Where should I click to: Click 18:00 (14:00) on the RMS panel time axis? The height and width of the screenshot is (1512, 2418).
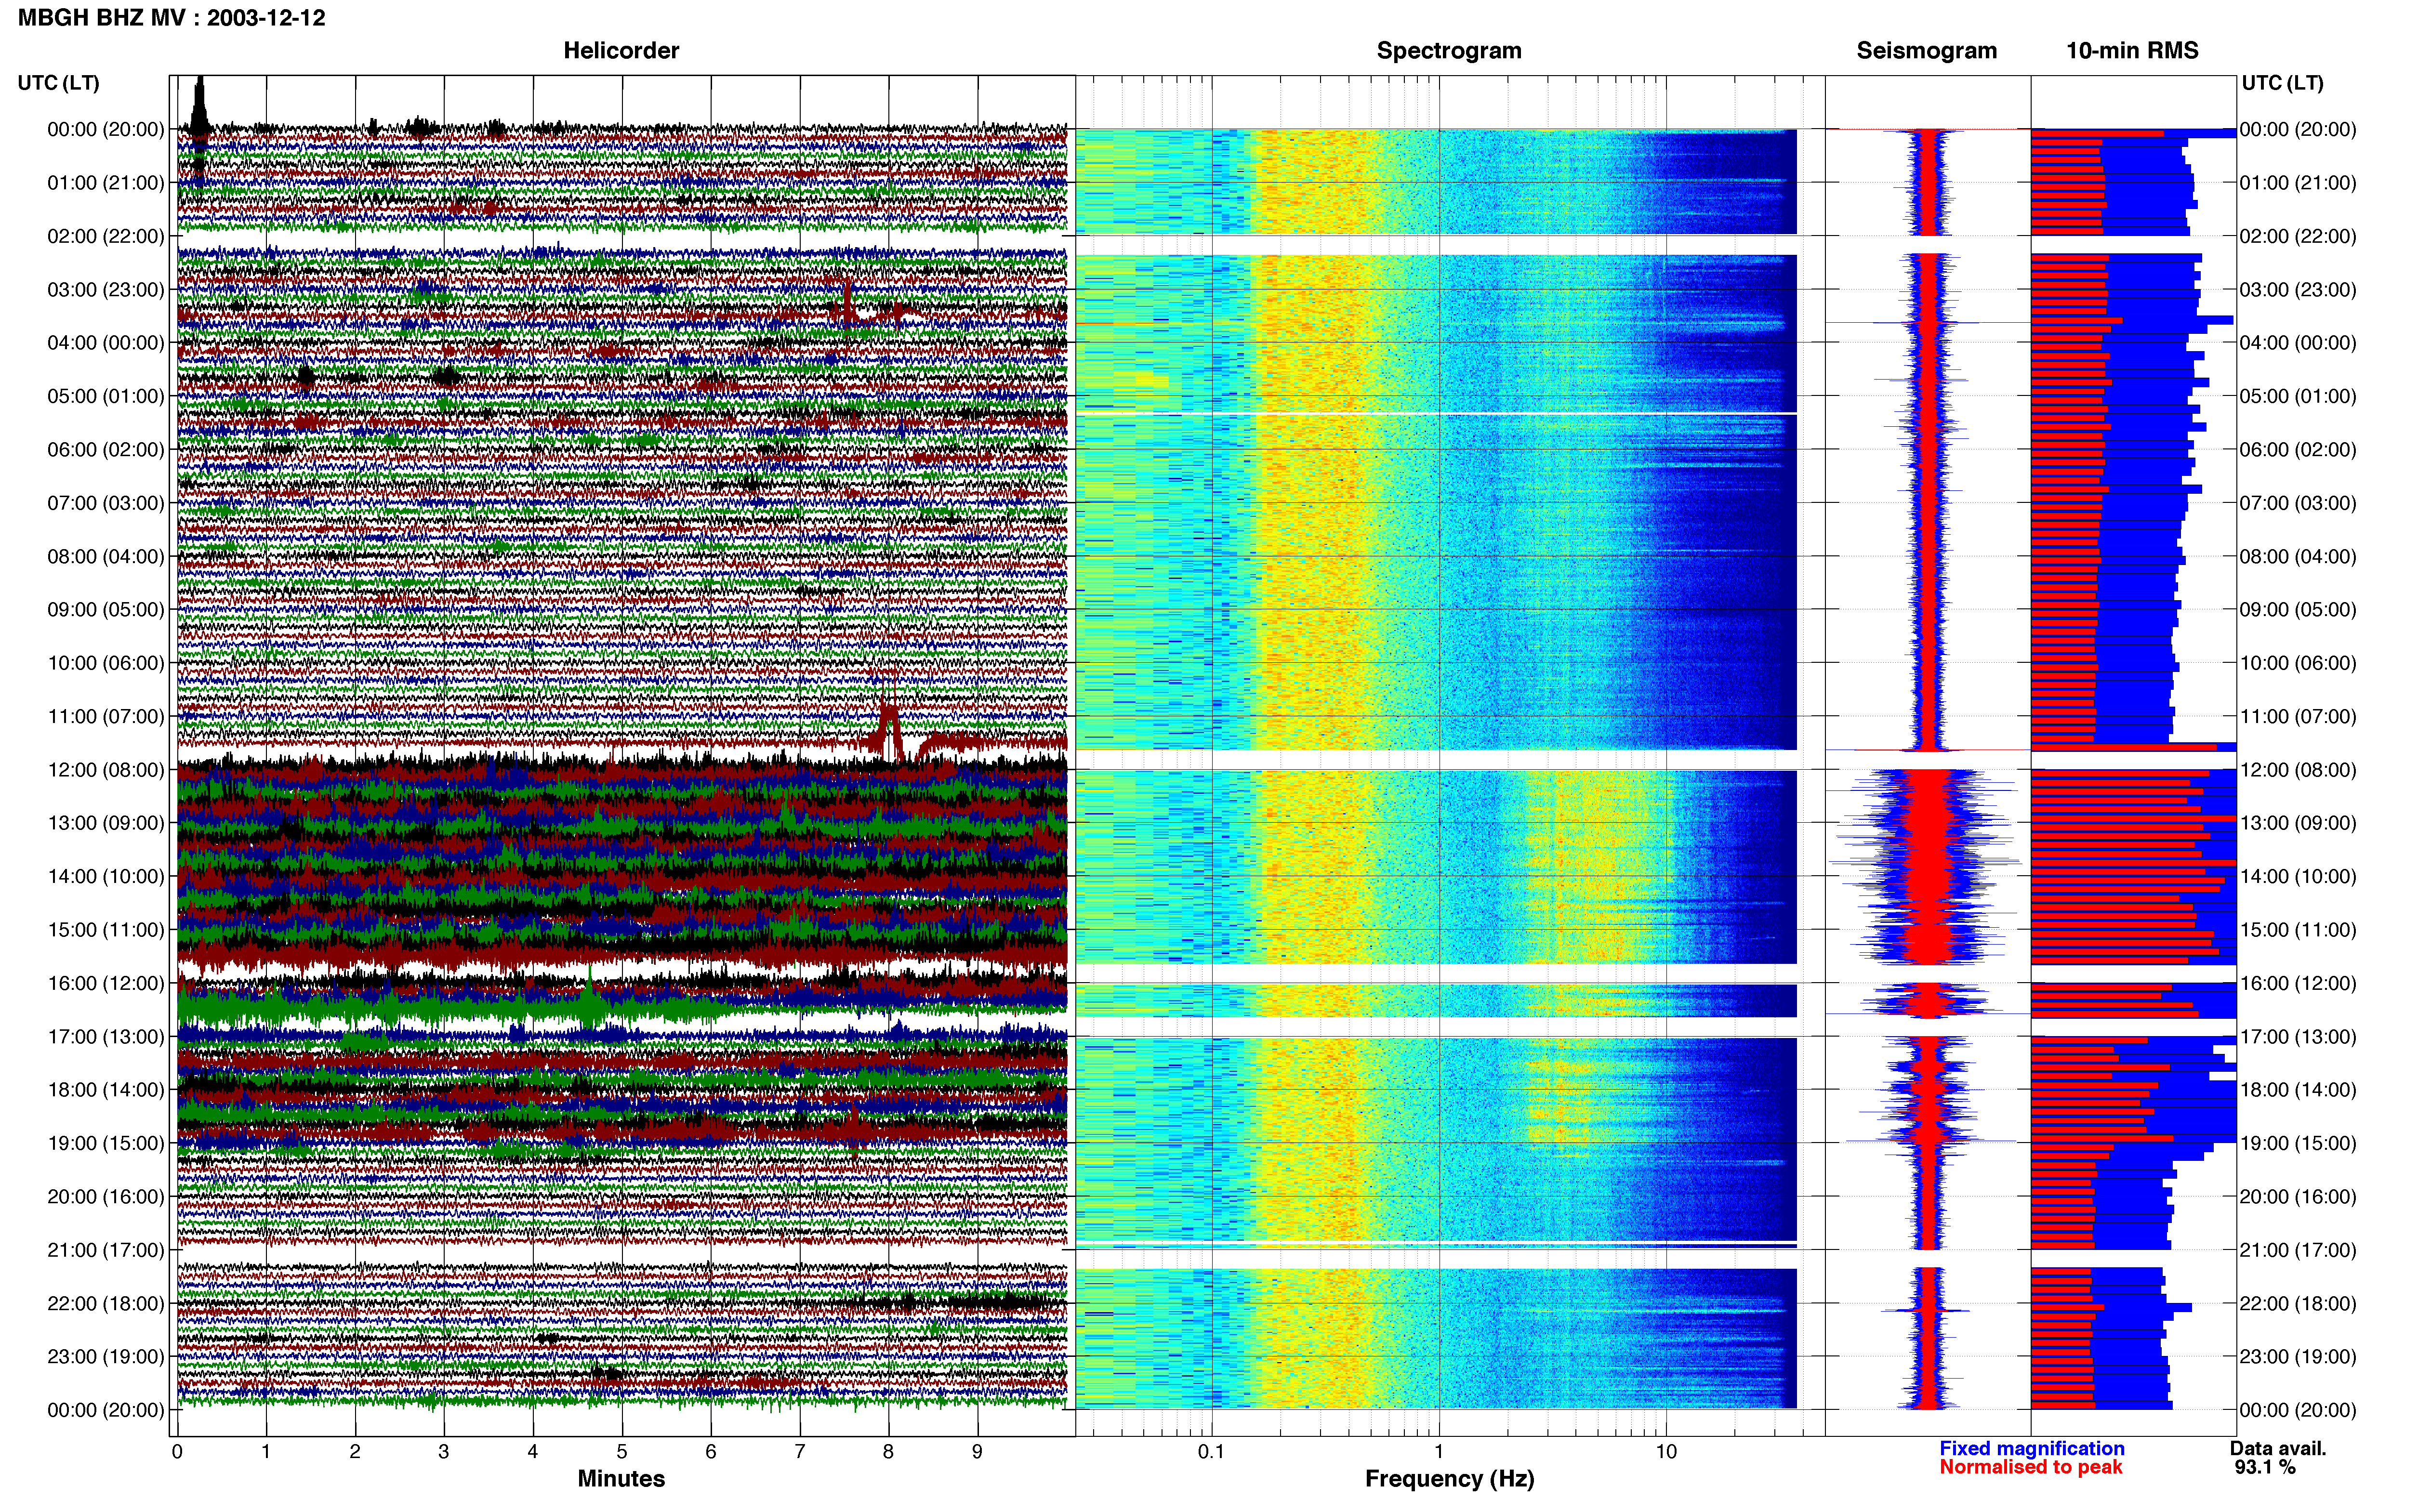tap(2298, 1090)
